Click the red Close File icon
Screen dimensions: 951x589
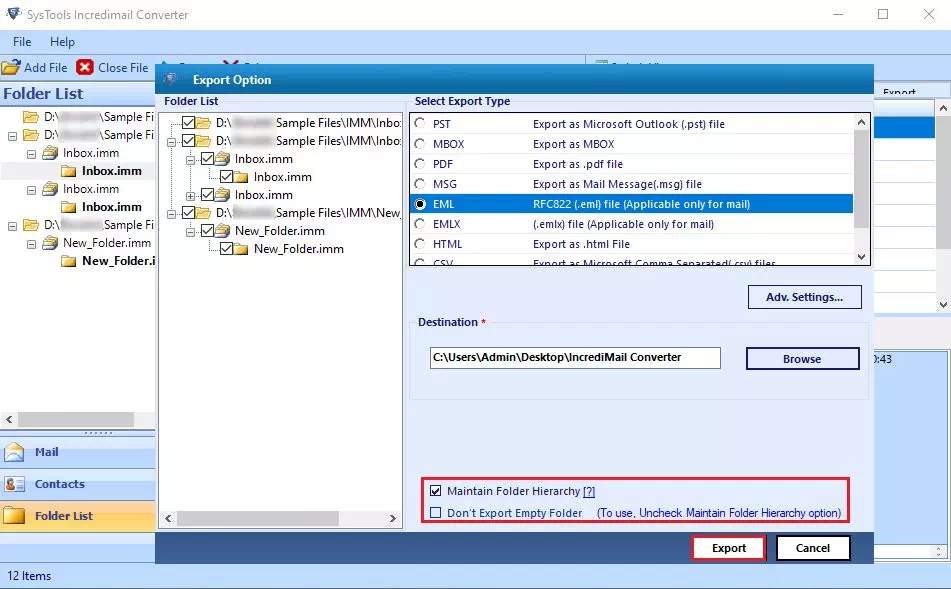click(x=85, y=67)
